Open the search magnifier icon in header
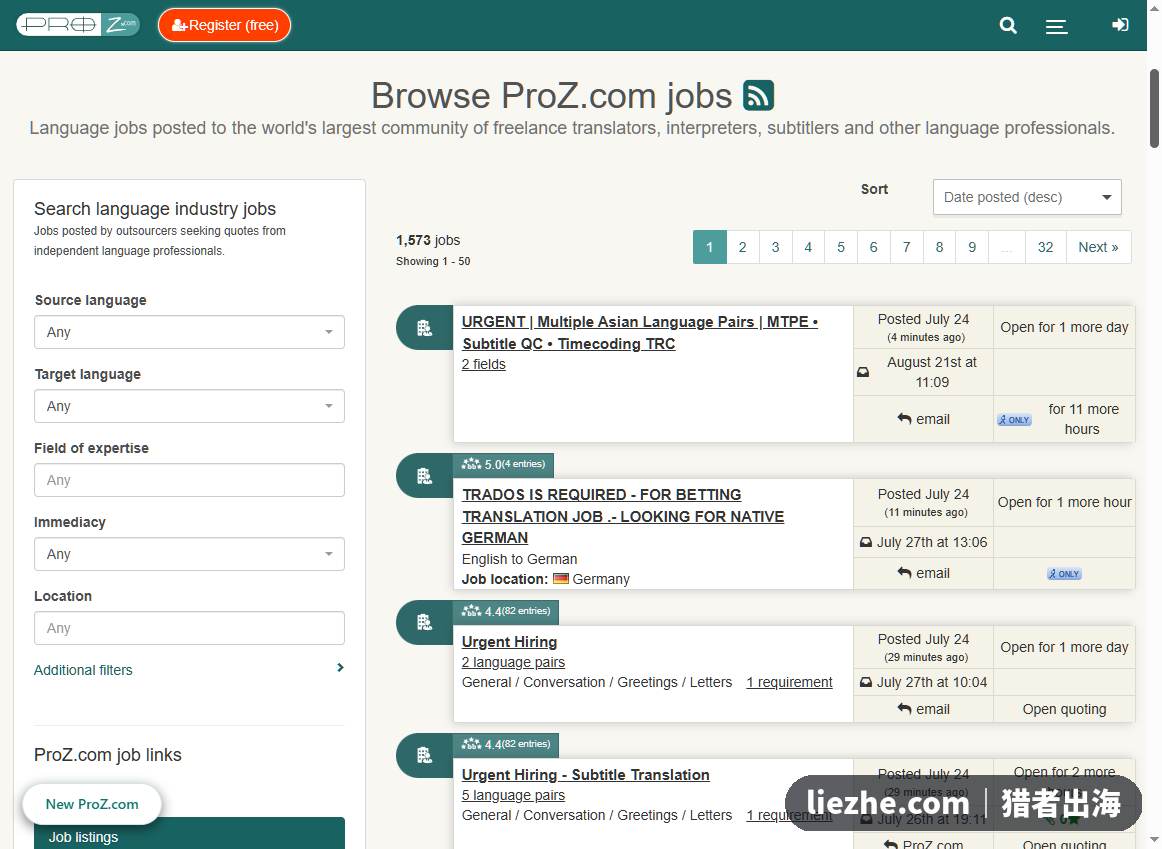 pyautogui.click(x=1008, y=25)
